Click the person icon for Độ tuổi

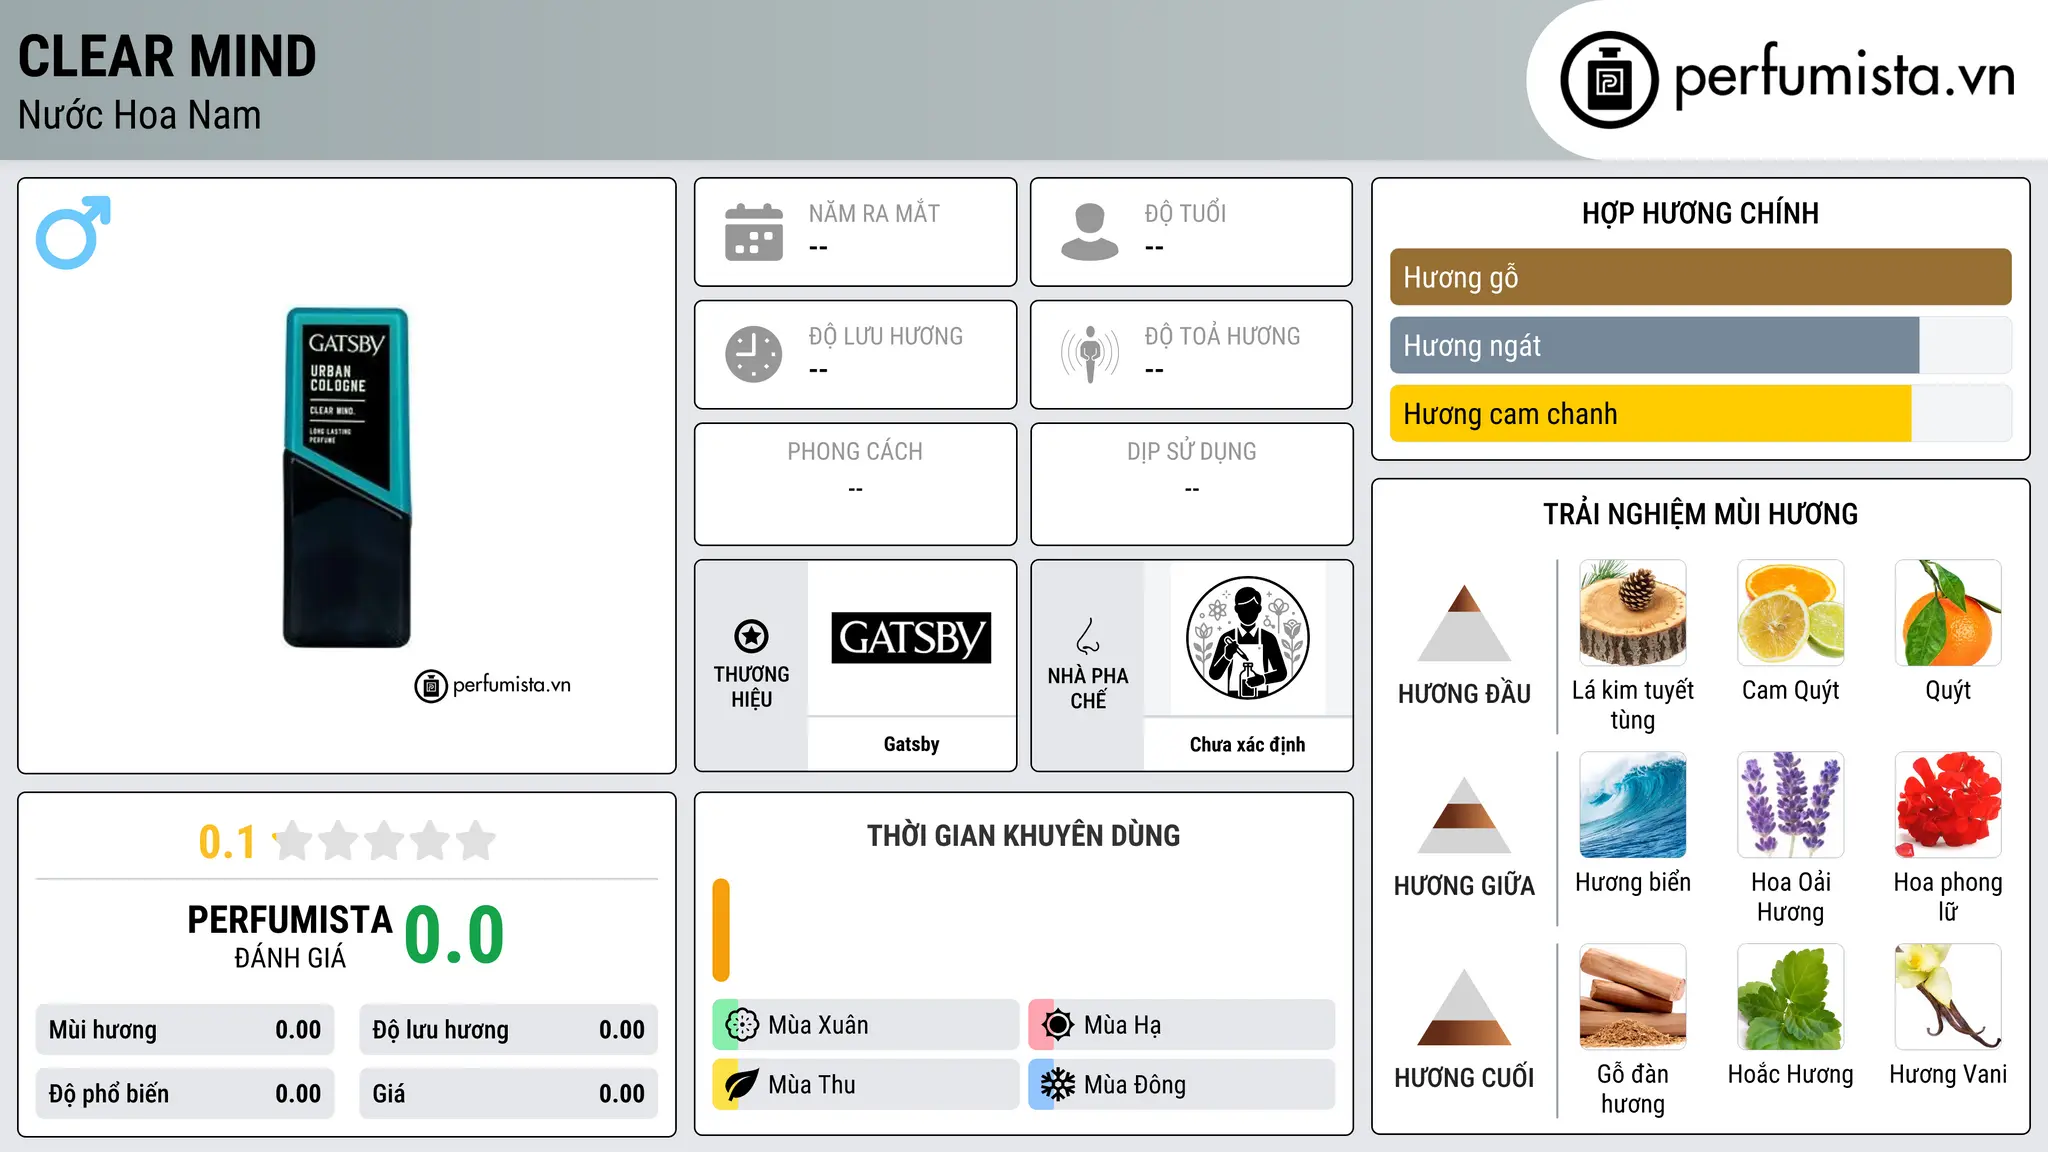1090,232
